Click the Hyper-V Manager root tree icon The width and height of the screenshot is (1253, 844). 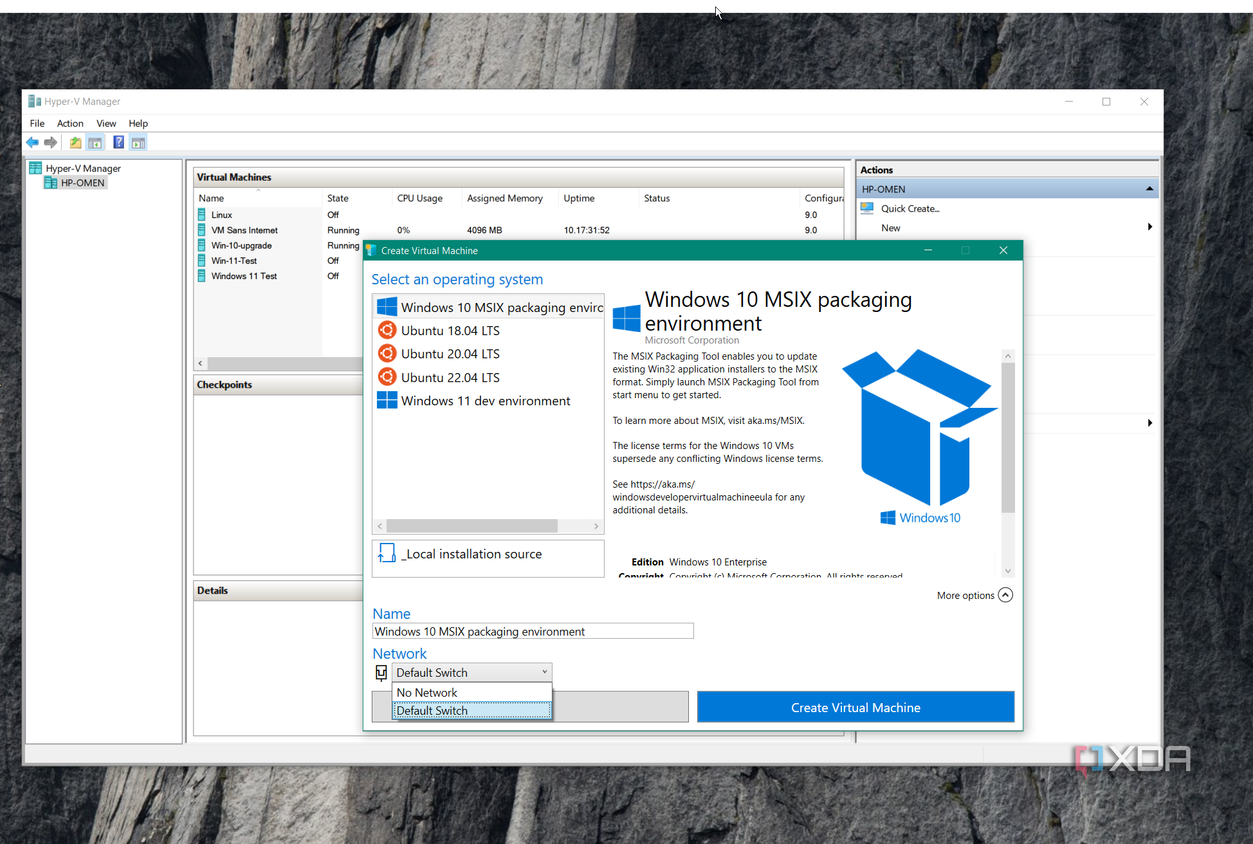tap(36, 168)
